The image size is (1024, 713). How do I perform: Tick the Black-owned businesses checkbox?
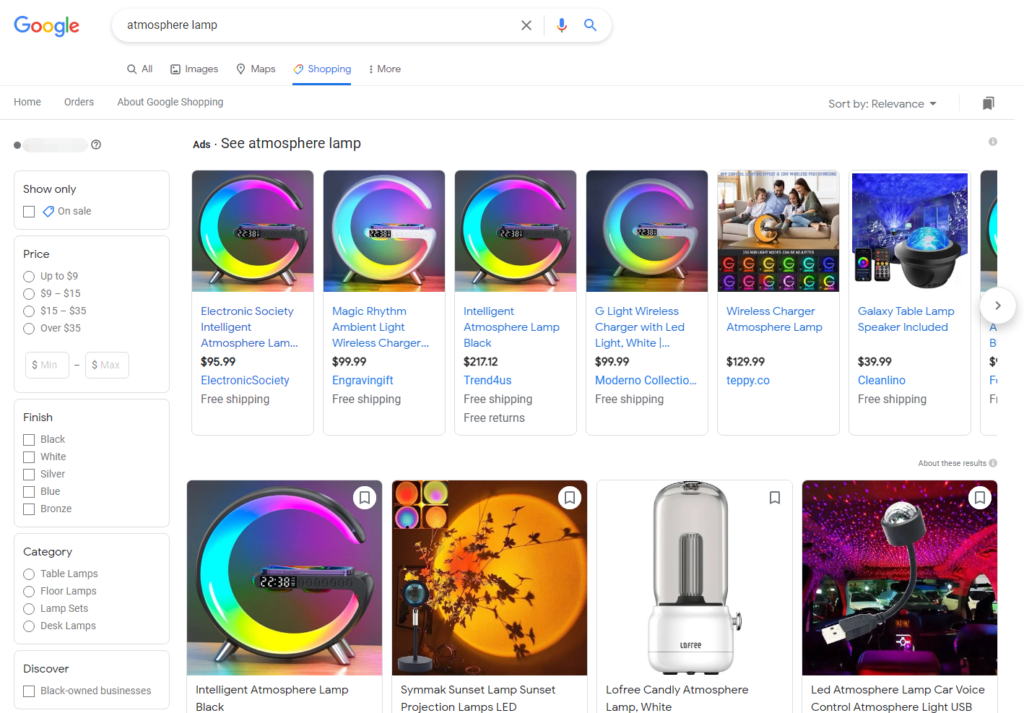[29, 691]
